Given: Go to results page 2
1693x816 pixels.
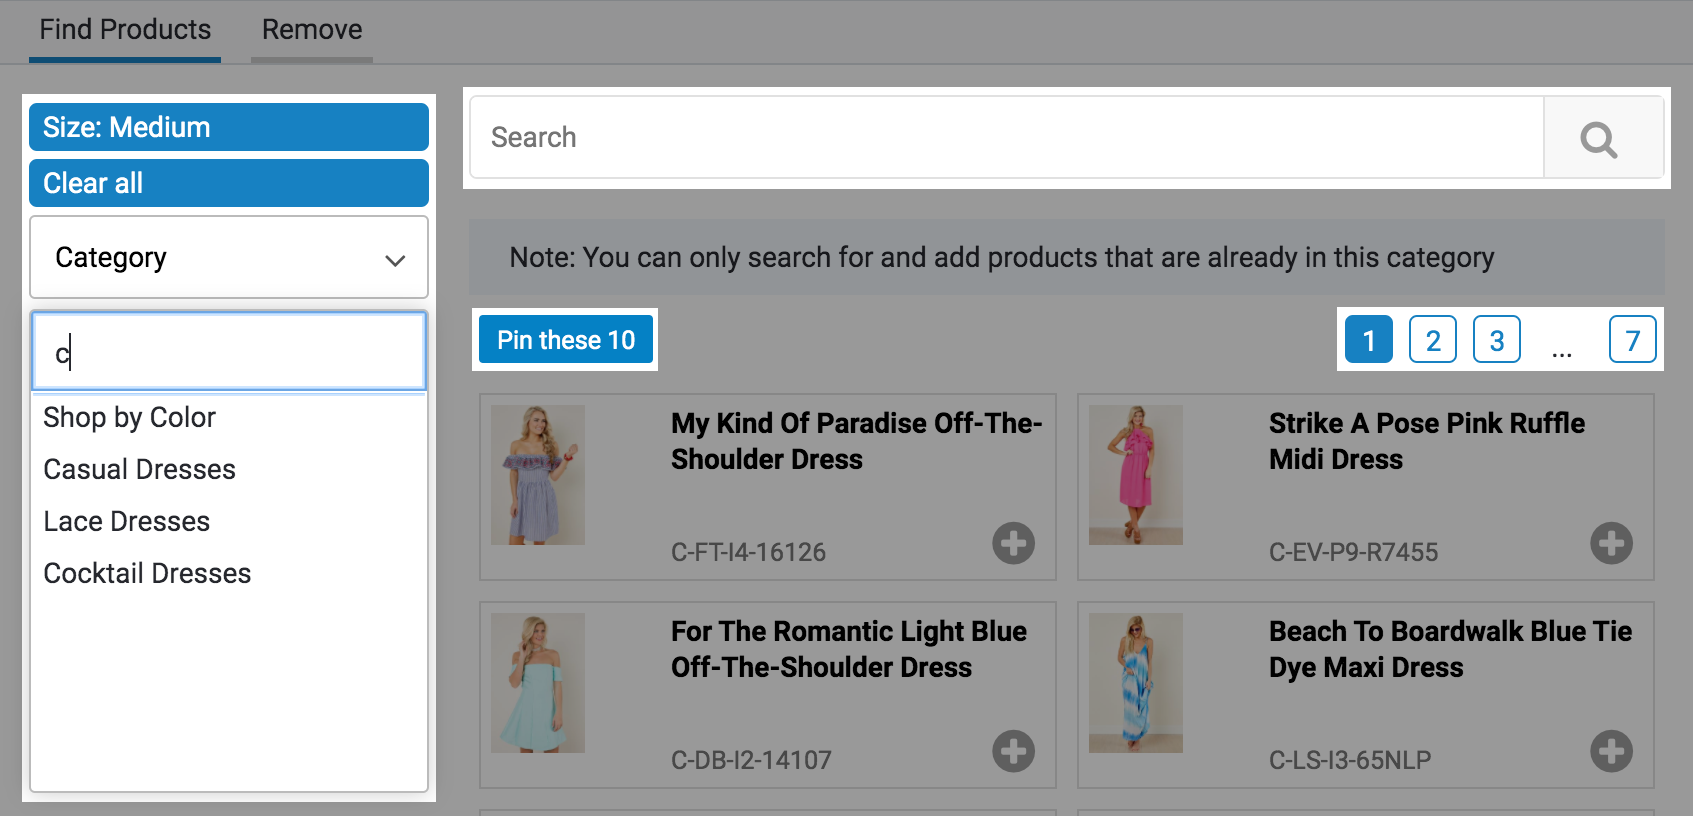Looking at the screenshot, I should [x=1432, y=340].
